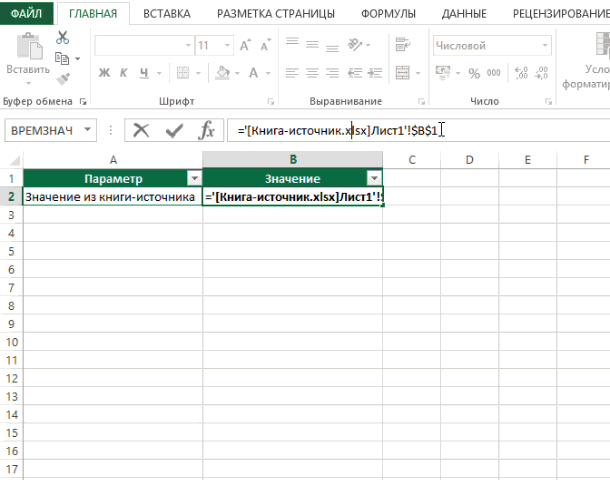Increase font size with the large A icon
This screenshot has width=610, height=480.
245,46
